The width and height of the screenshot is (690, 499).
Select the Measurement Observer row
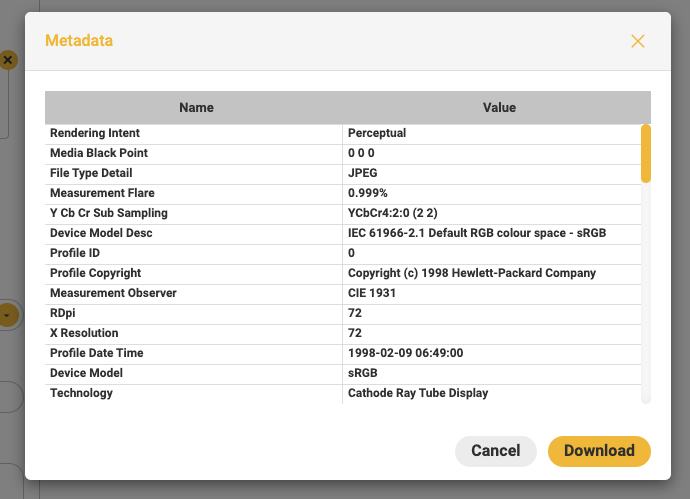[343, 293]
